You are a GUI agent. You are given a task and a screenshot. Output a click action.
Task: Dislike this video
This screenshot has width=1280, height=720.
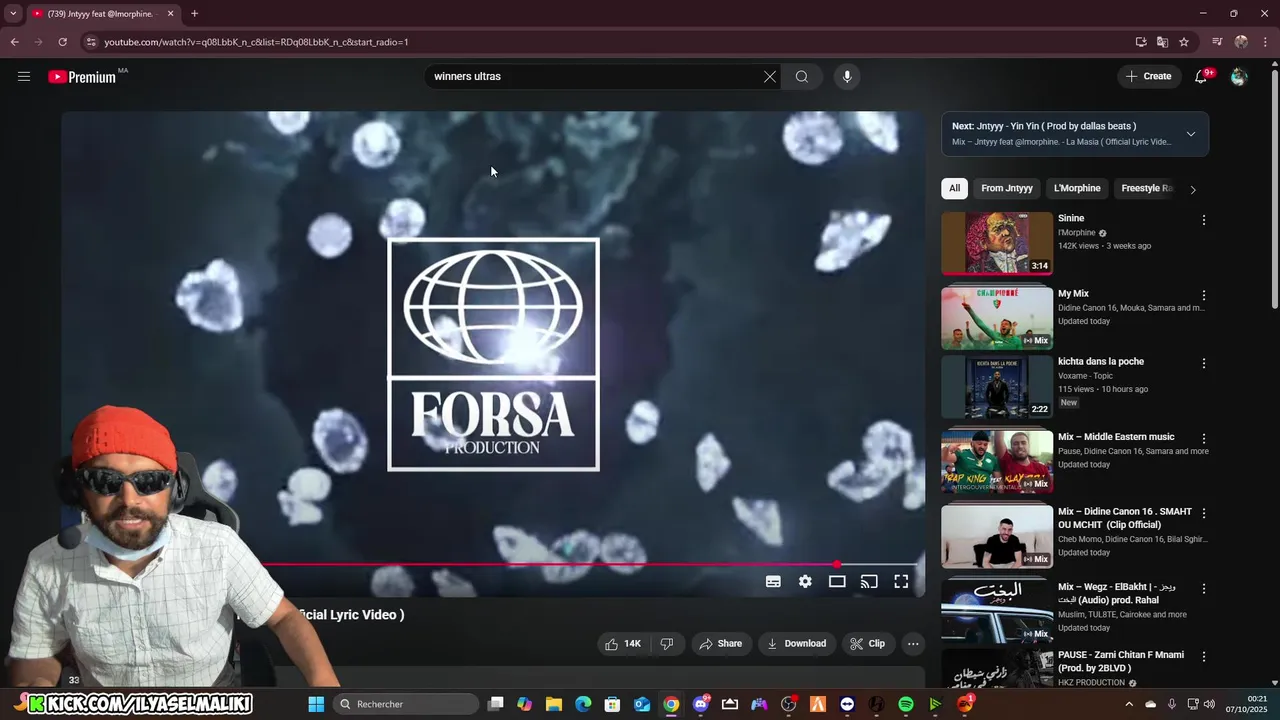[667, 644]
